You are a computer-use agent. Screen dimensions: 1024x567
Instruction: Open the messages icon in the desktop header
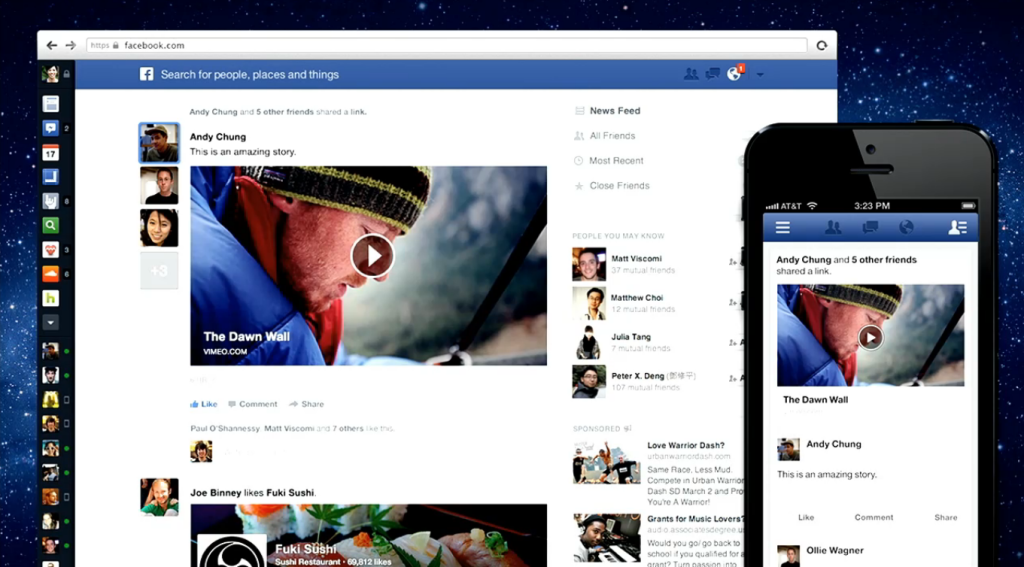[713, 73]
